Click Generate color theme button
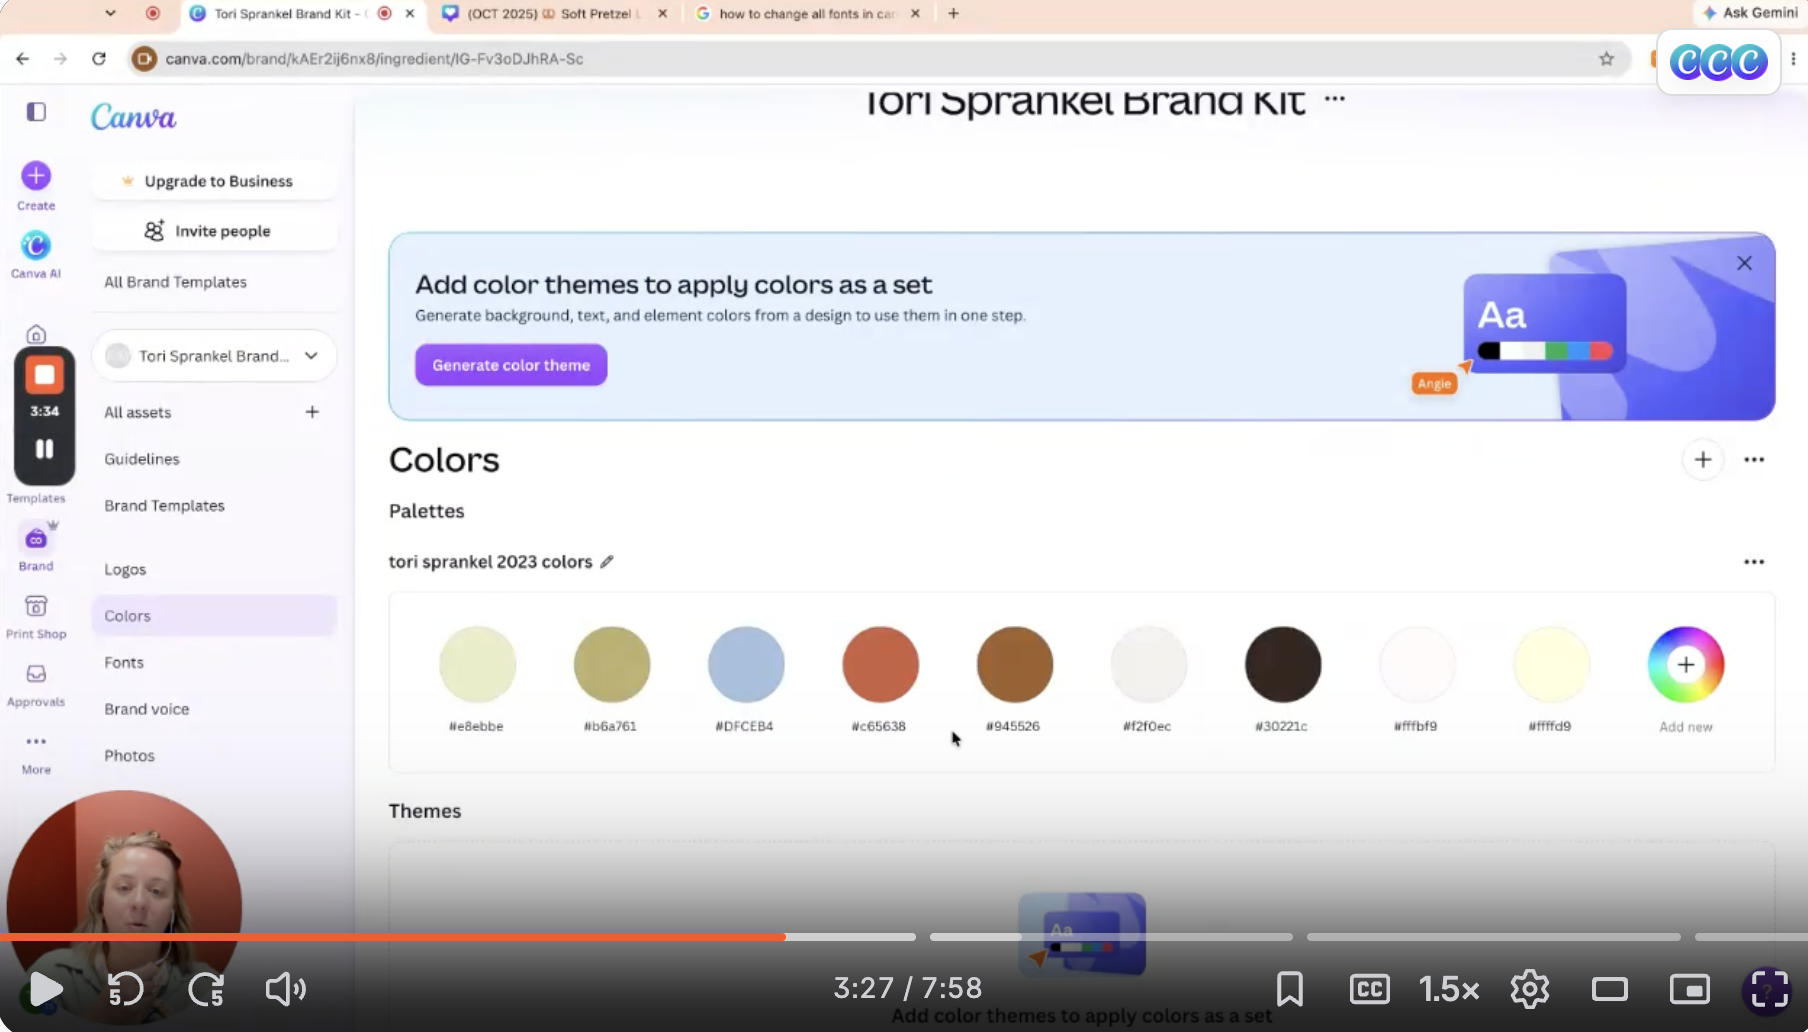The width and height of the screenshot is (1808, 1032). pos(511,365)
